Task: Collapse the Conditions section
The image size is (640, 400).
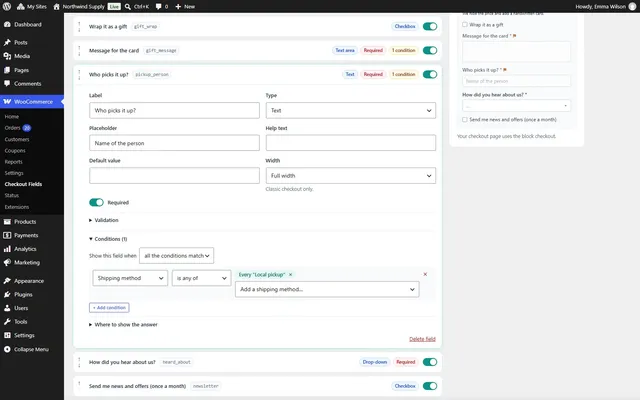Action: tap(108, 239)
